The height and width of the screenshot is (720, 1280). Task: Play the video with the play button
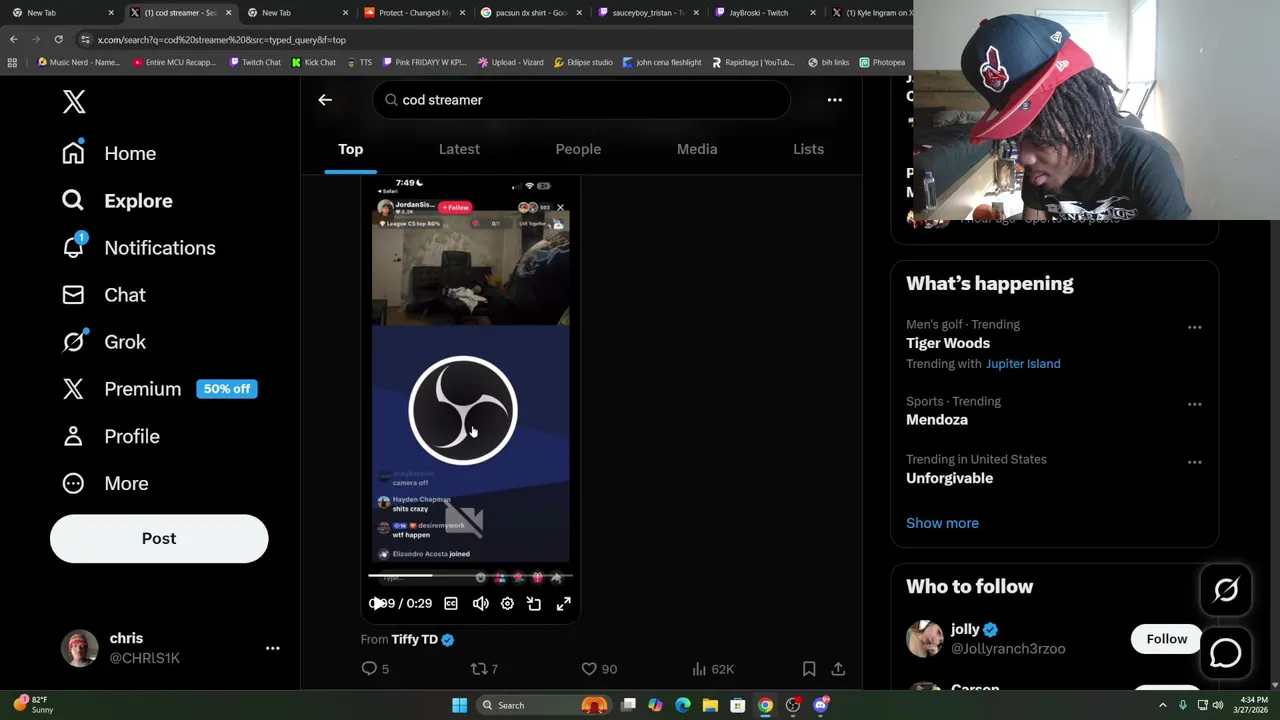pos(376,603)
